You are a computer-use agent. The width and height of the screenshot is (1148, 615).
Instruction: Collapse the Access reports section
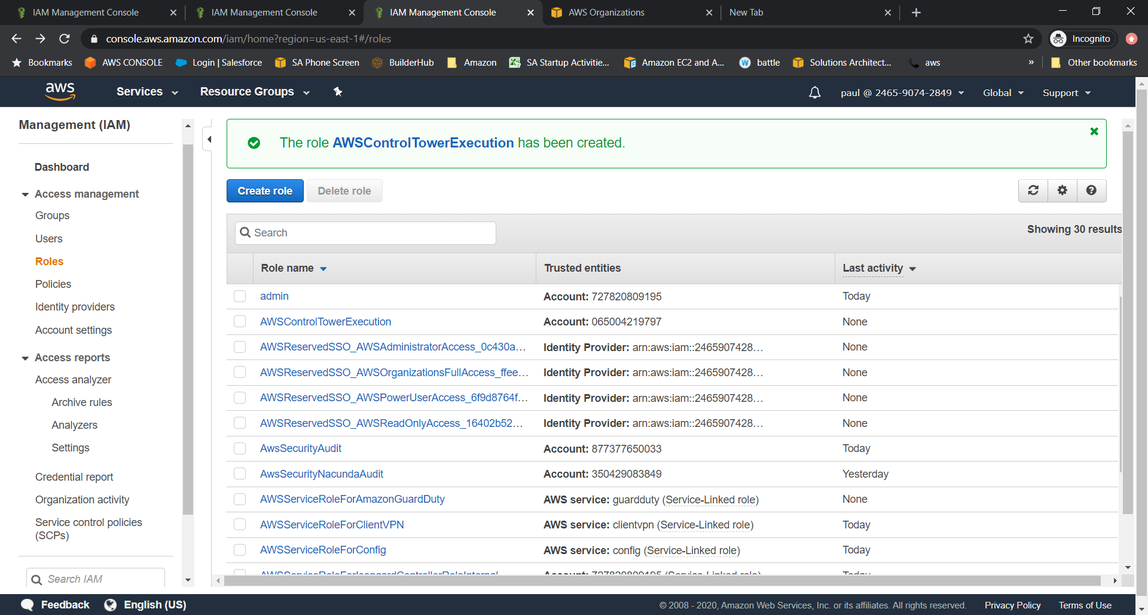click(25, 358)
